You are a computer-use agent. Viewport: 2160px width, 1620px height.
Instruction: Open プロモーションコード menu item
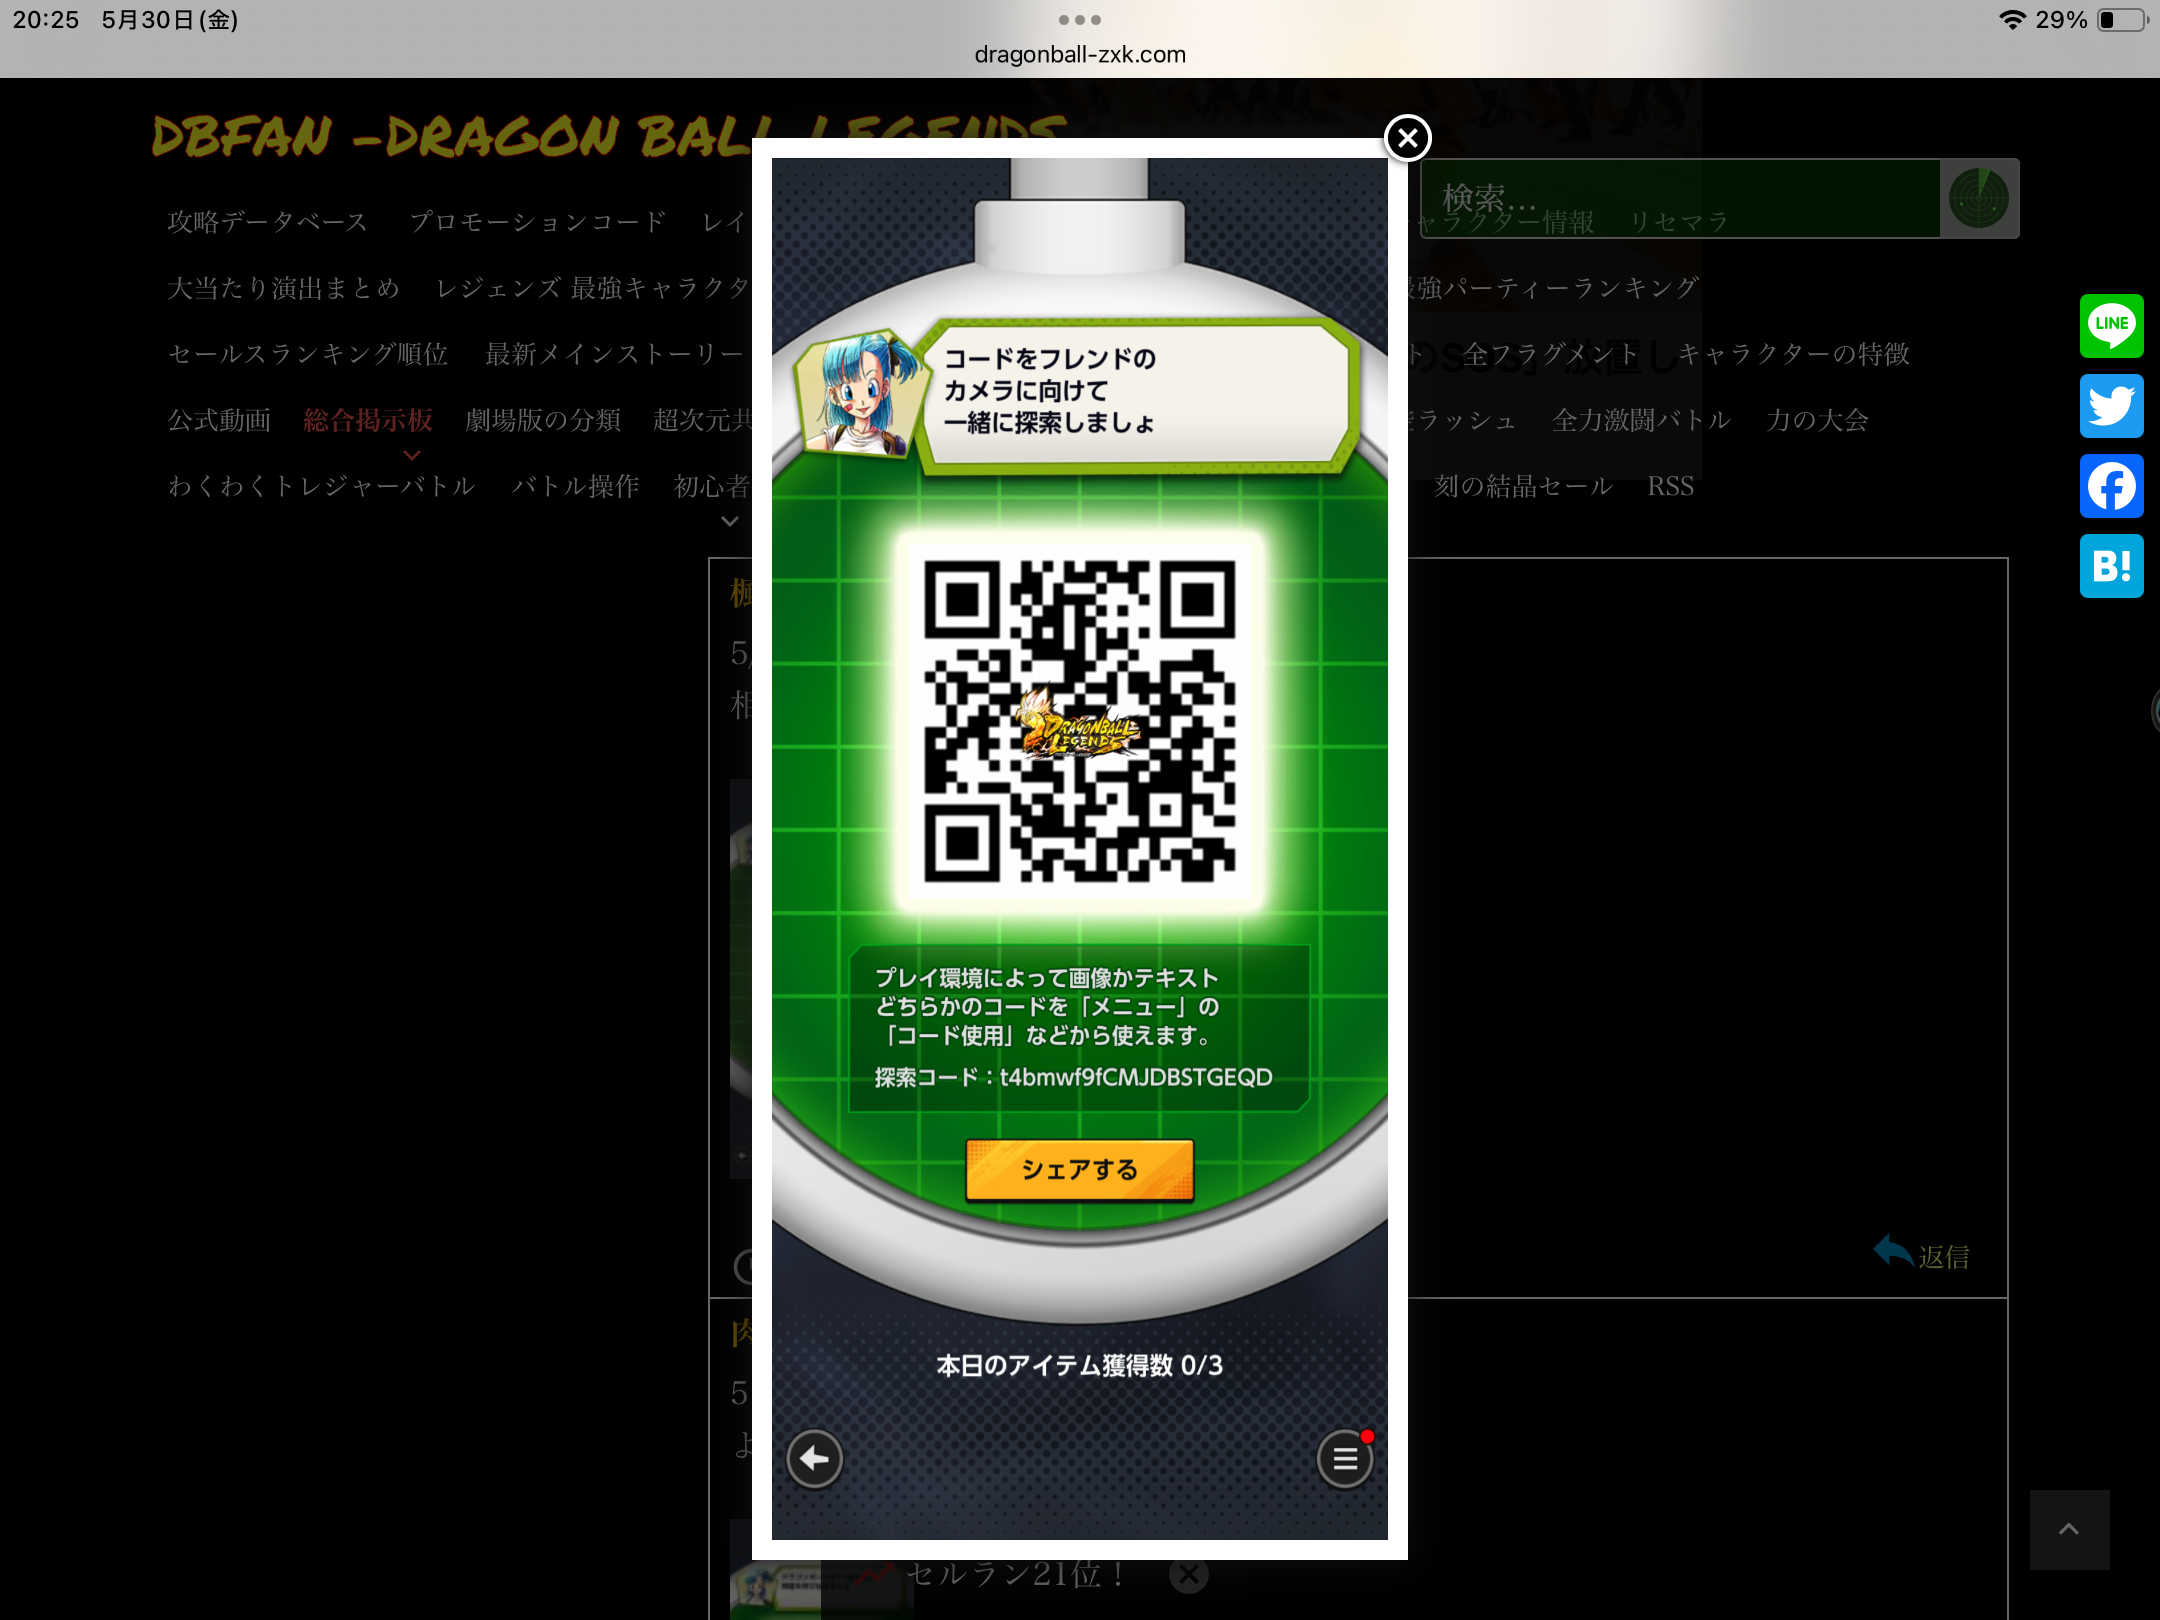(x=538, y=221)
